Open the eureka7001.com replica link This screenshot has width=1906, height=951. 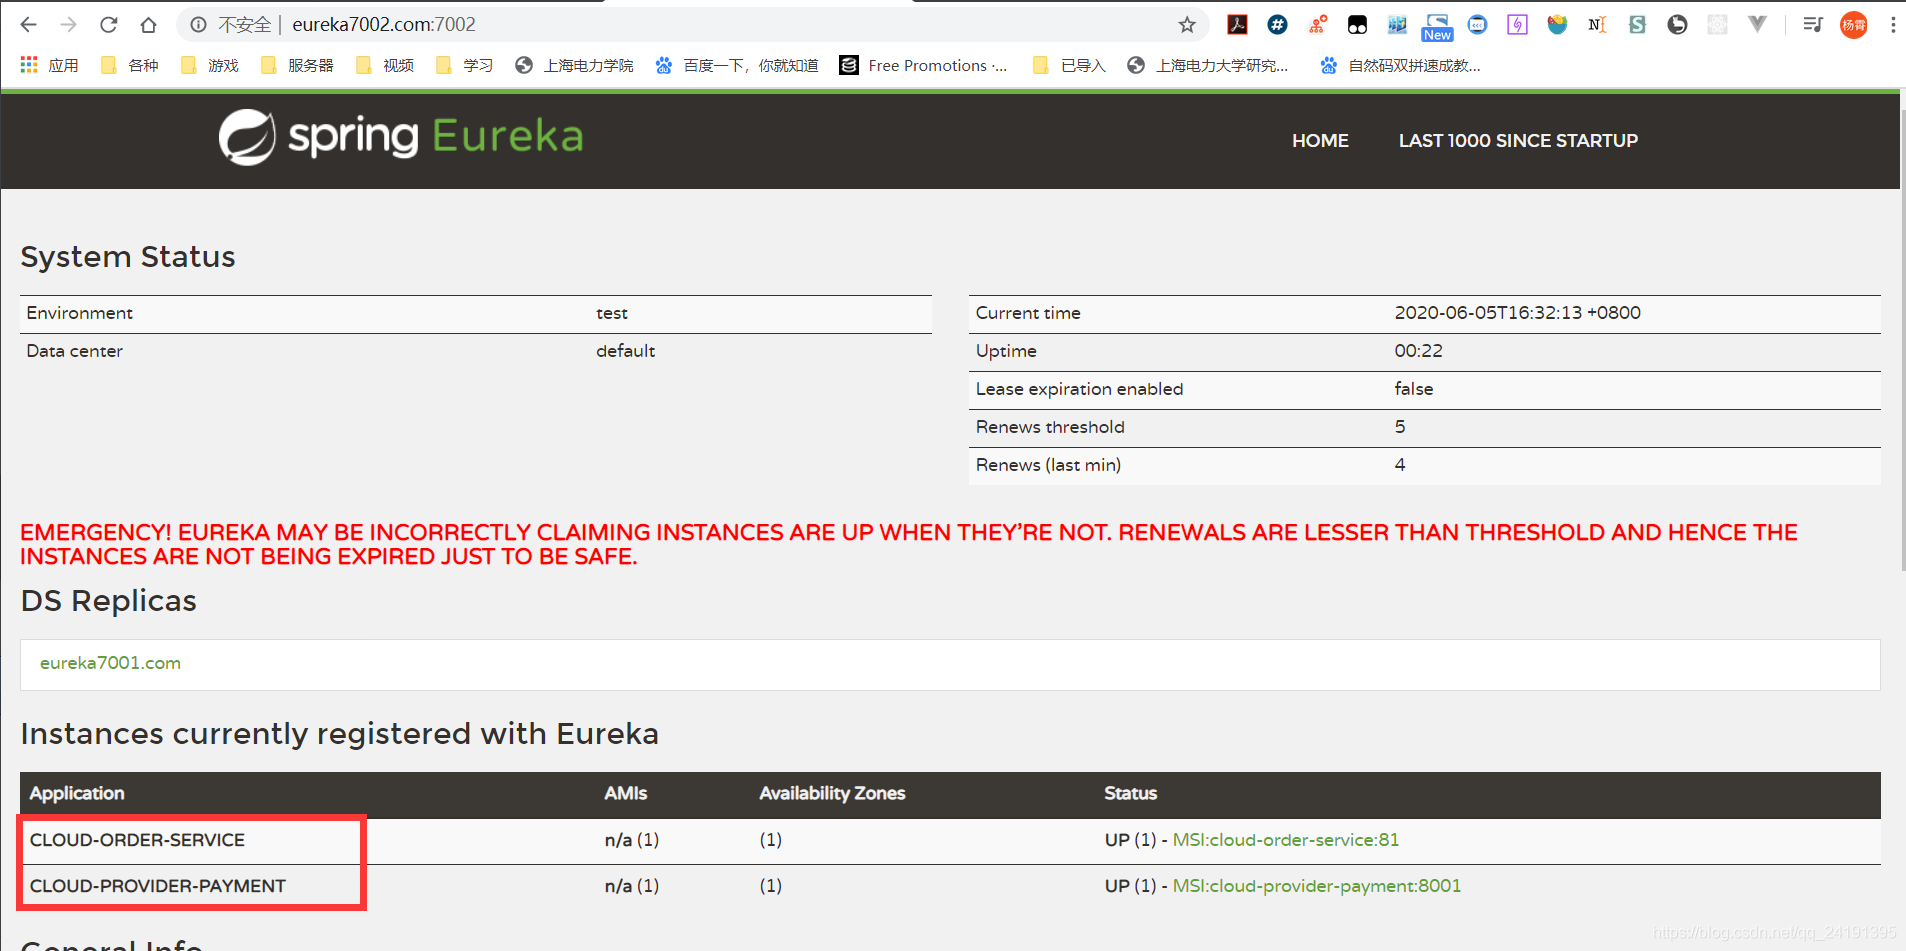click(x=110, y=663)
